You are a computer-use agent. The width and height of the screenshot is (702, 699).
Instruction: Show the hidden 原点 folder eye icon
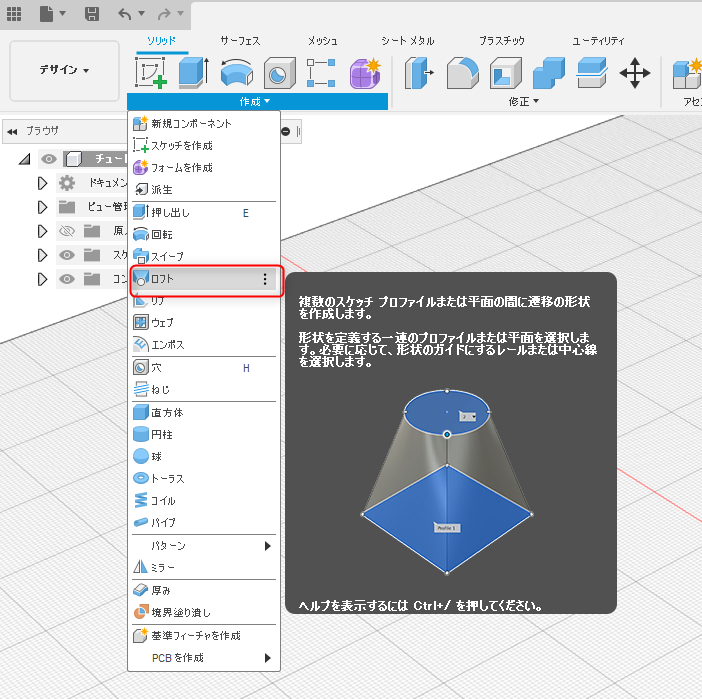click(67, 231)
